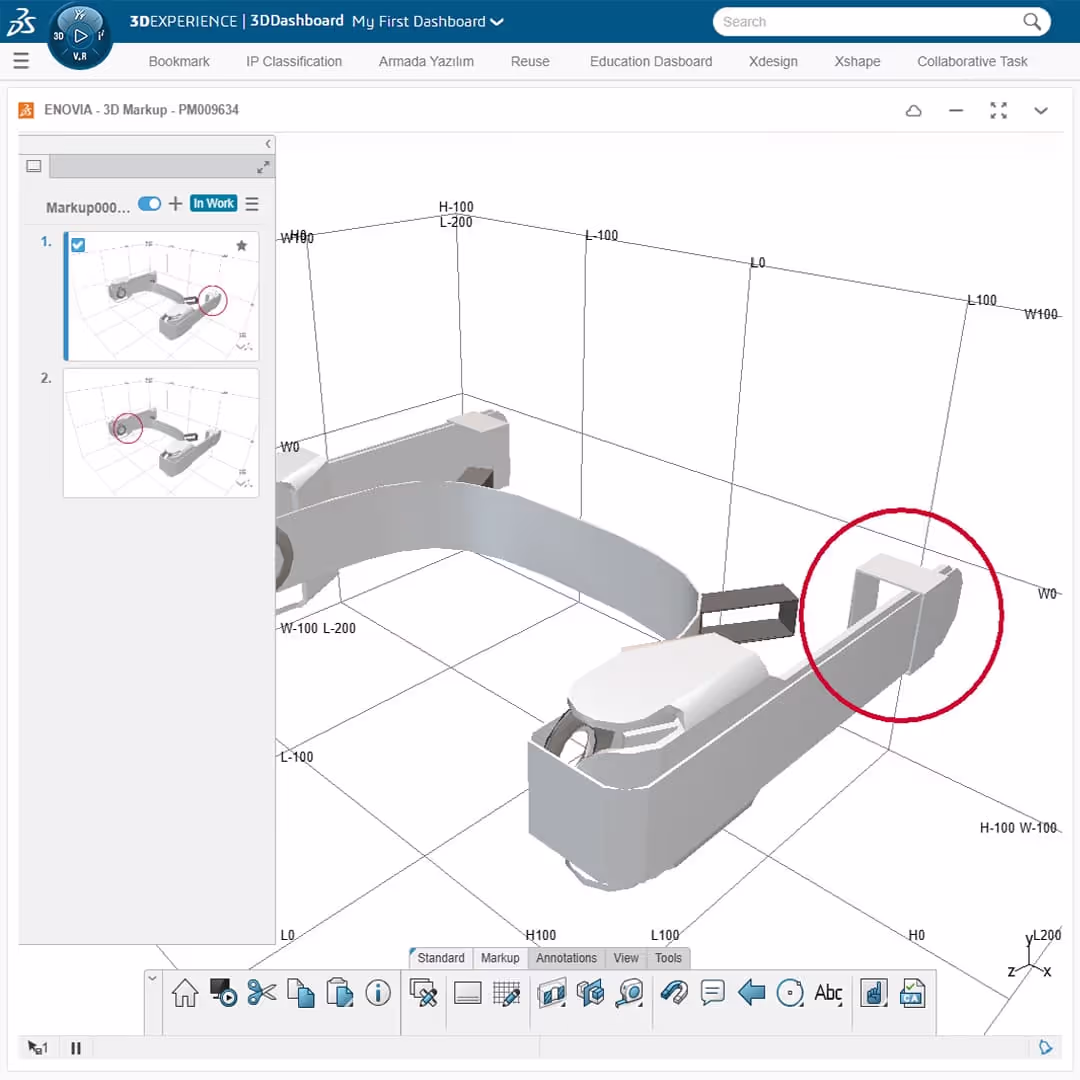Select the grid sketch pencil tool
The width and height of the screenshot is (1080, 1080).
506,993
